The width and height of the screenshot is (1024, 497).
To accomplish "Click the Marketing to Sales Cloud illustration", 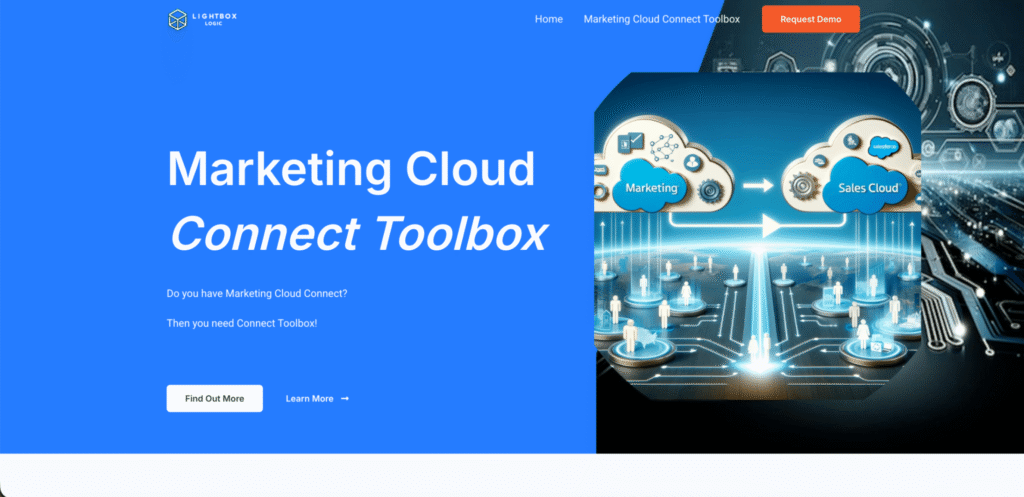I will point(757,236).
